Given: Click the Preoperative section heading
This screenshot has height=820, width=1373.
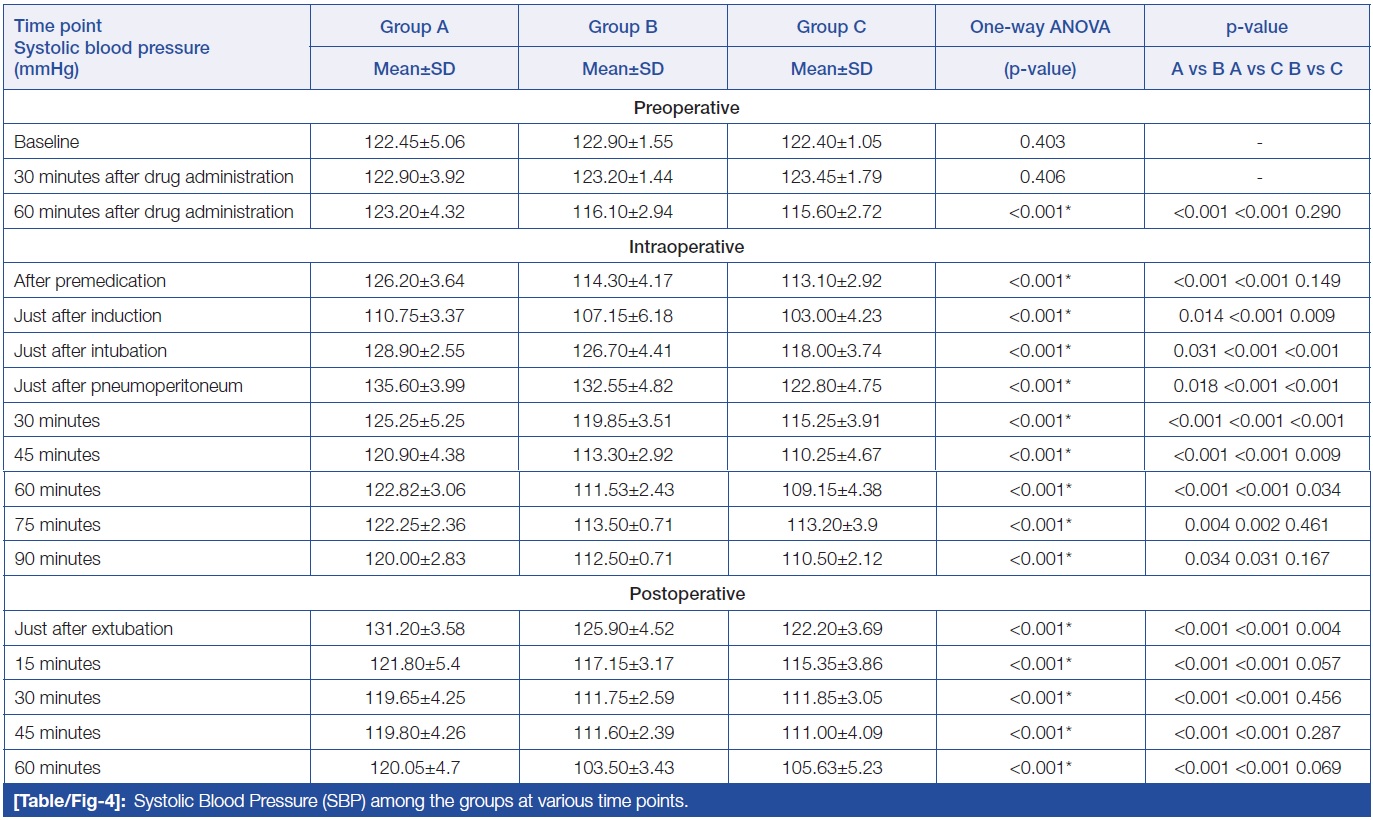Looking at the screenshot, I should click(x=686, y=108).
